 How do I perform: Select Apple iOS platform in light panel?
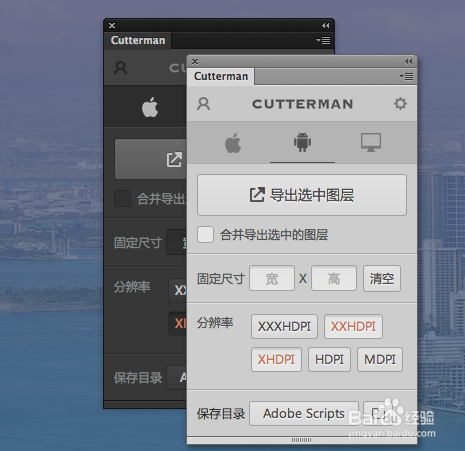[x=233, y=143]
